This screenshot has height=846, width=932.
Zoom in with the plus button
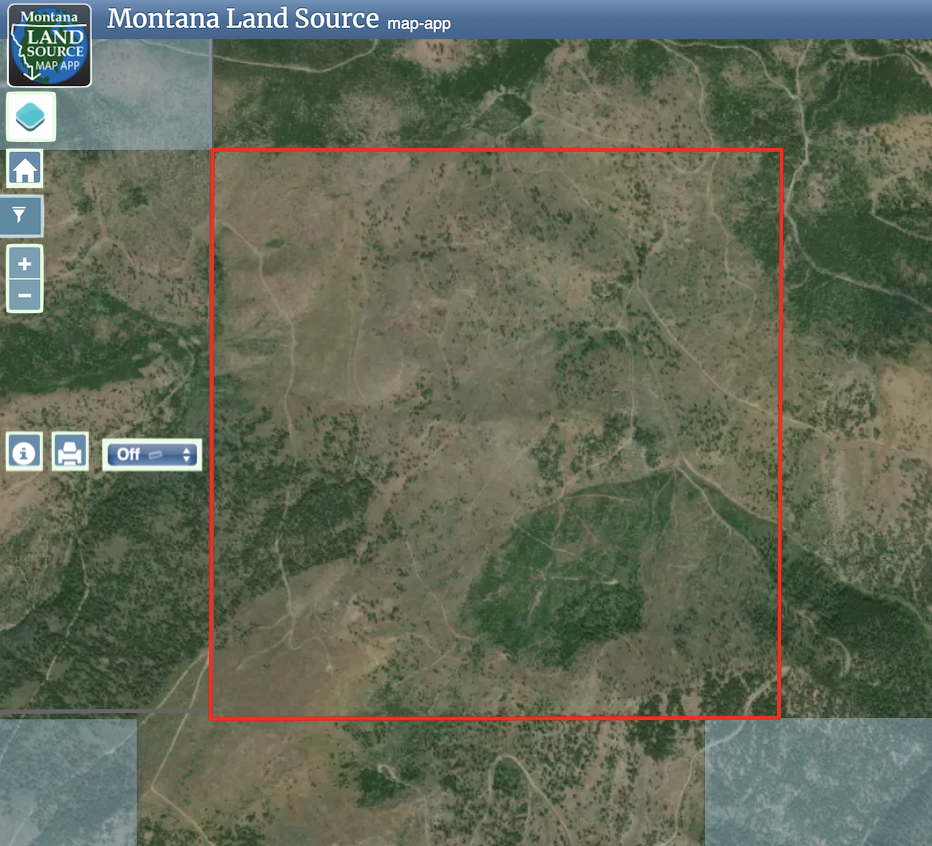[x=25, y=264]
